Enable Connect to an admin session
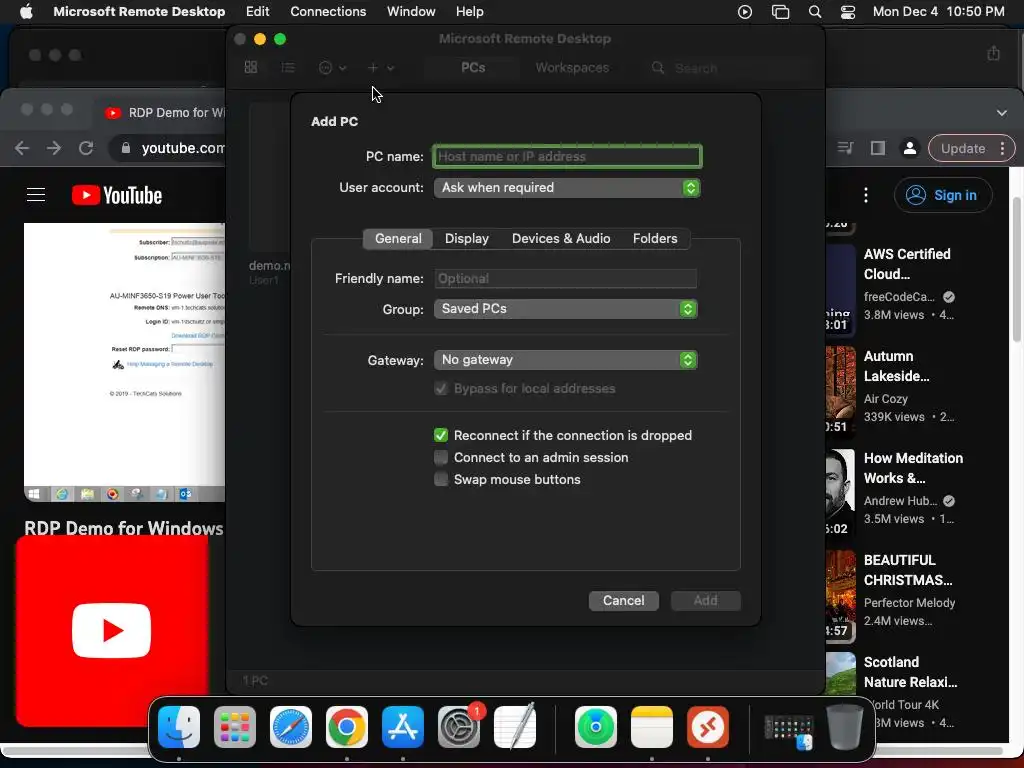The height and width of the screenshot is (768, 1024). coord(441,457)
